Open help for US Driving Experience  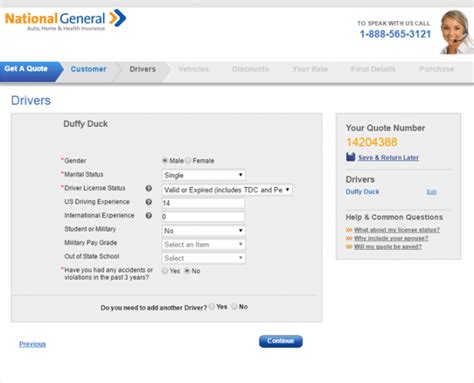click(x=149, y=202)
